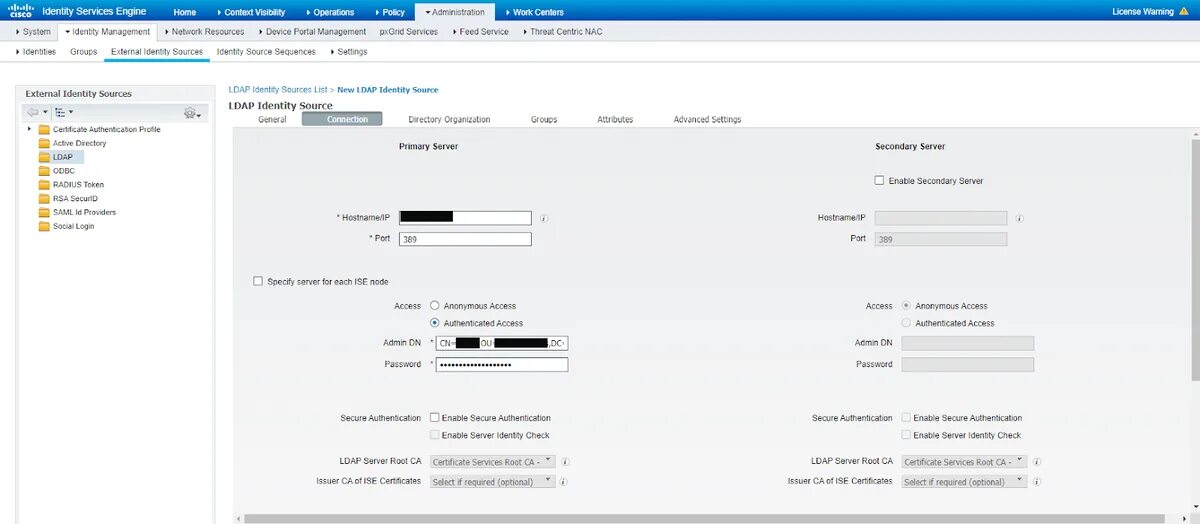Screen dimensions: 1200x524
Task: Switch to the Directory Organization tab
Action: pos(449,119)
